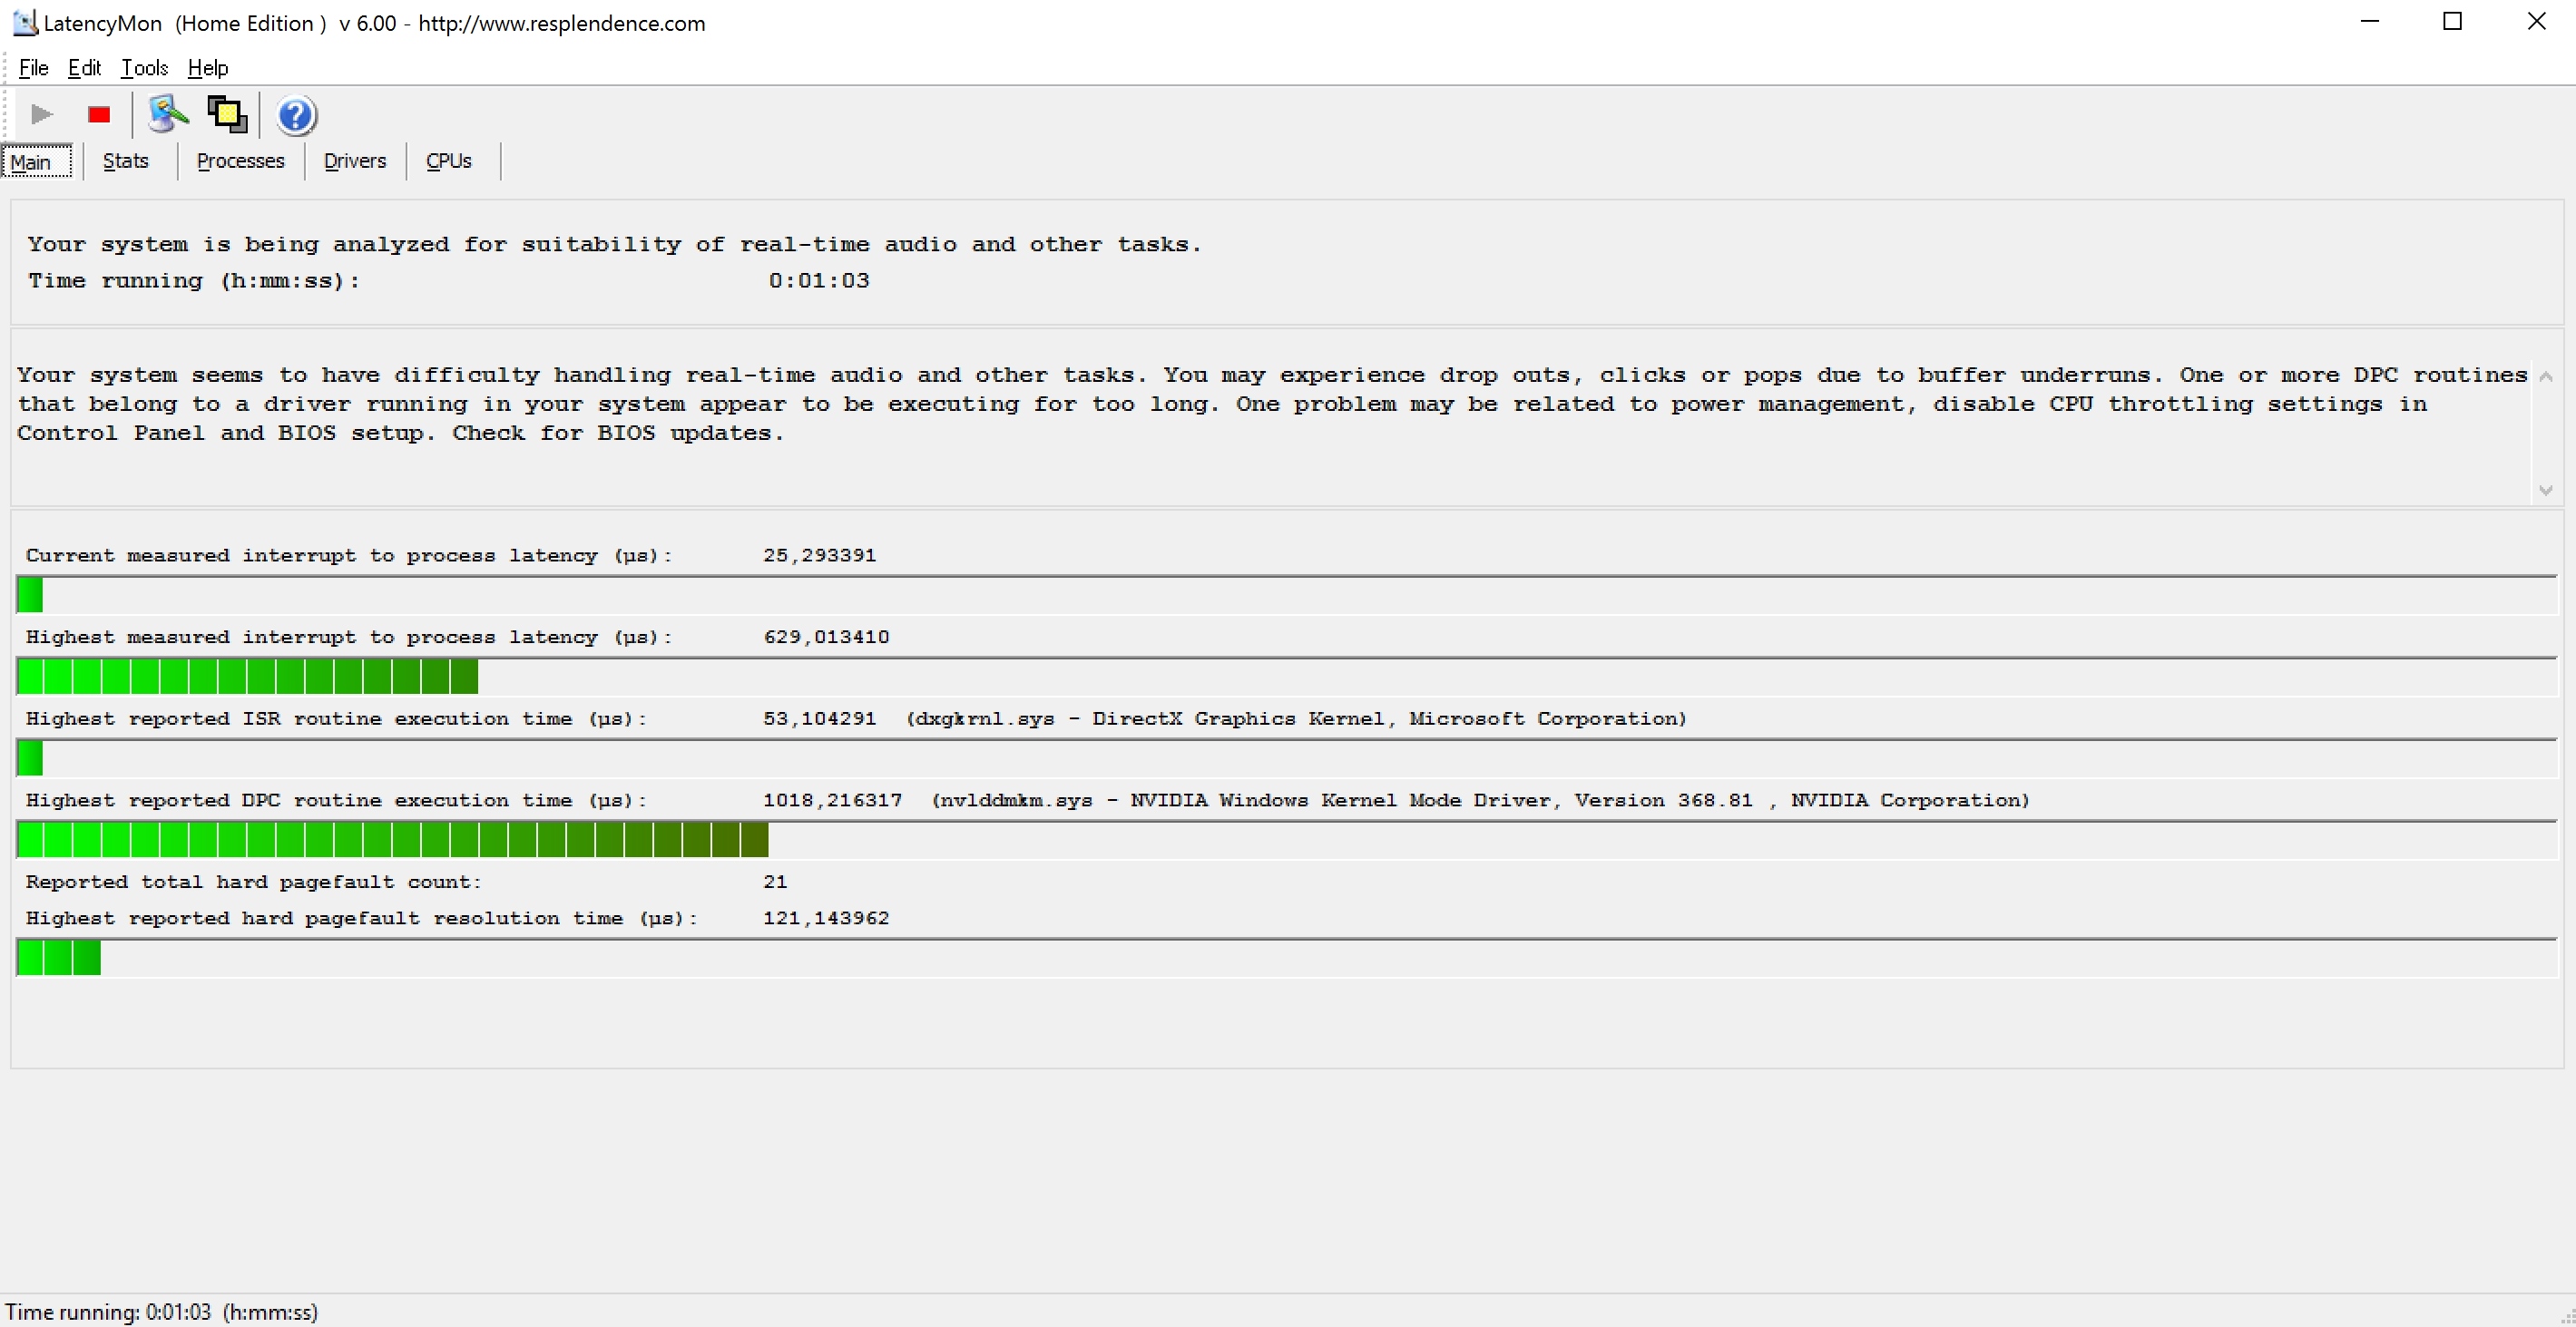Click the current interrupt latency bar

tap(1286, 596)
